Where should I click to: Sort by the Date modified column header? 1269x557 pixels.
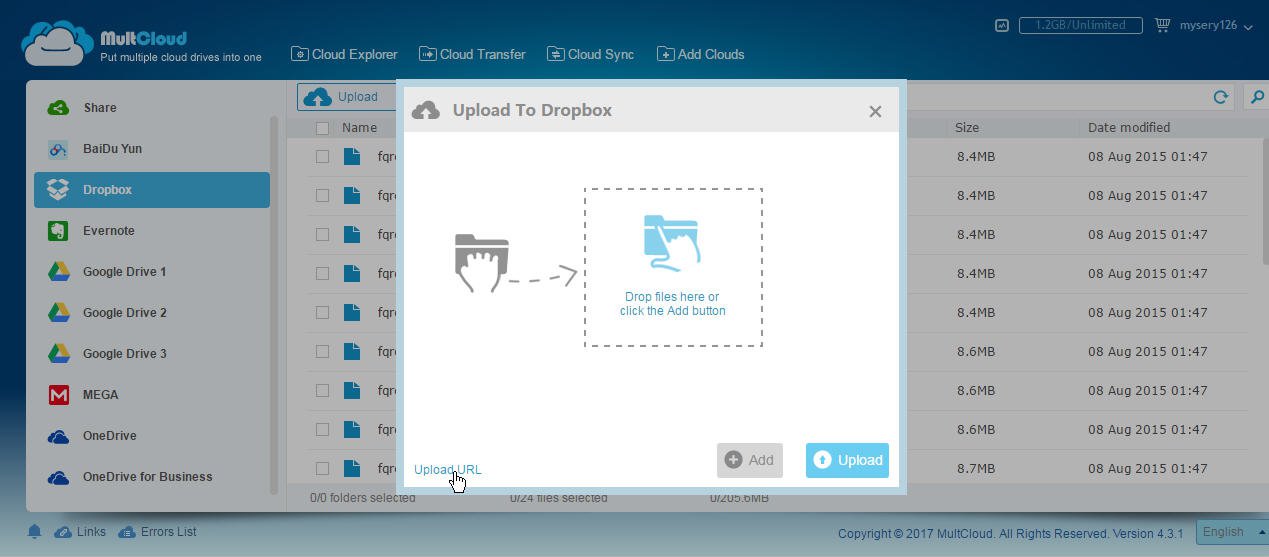1129,128
